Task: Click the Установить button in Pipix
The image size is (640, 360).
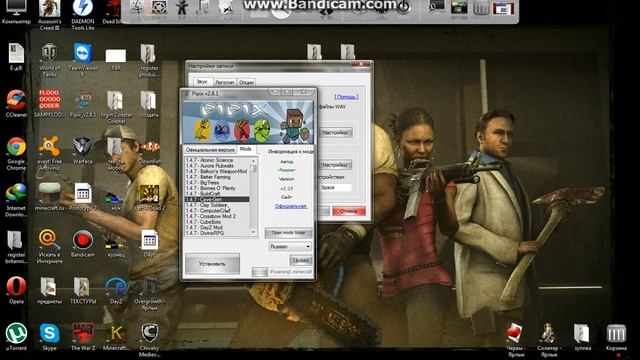Action: [x=212, y=264]
